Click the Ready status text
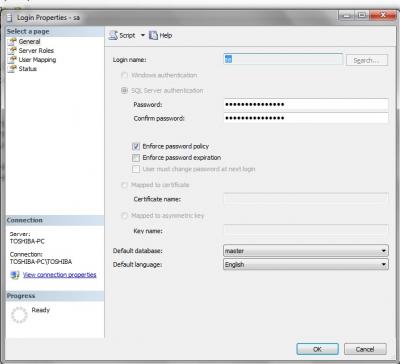400x364 pixels. pyautogui.click(x=41, y=310)
